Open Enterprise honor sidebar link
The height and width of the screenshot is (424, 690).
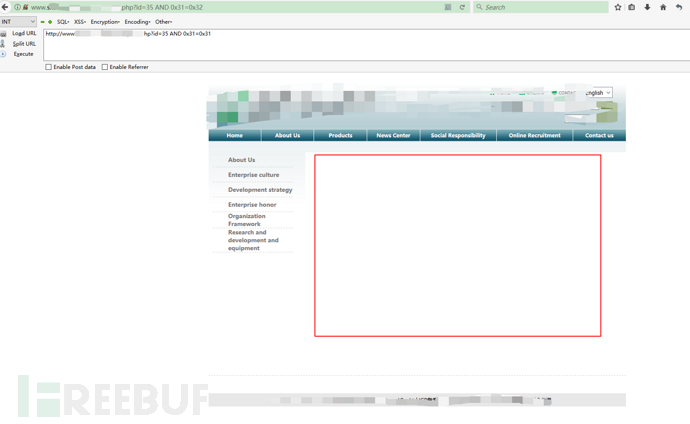point(252,205)
